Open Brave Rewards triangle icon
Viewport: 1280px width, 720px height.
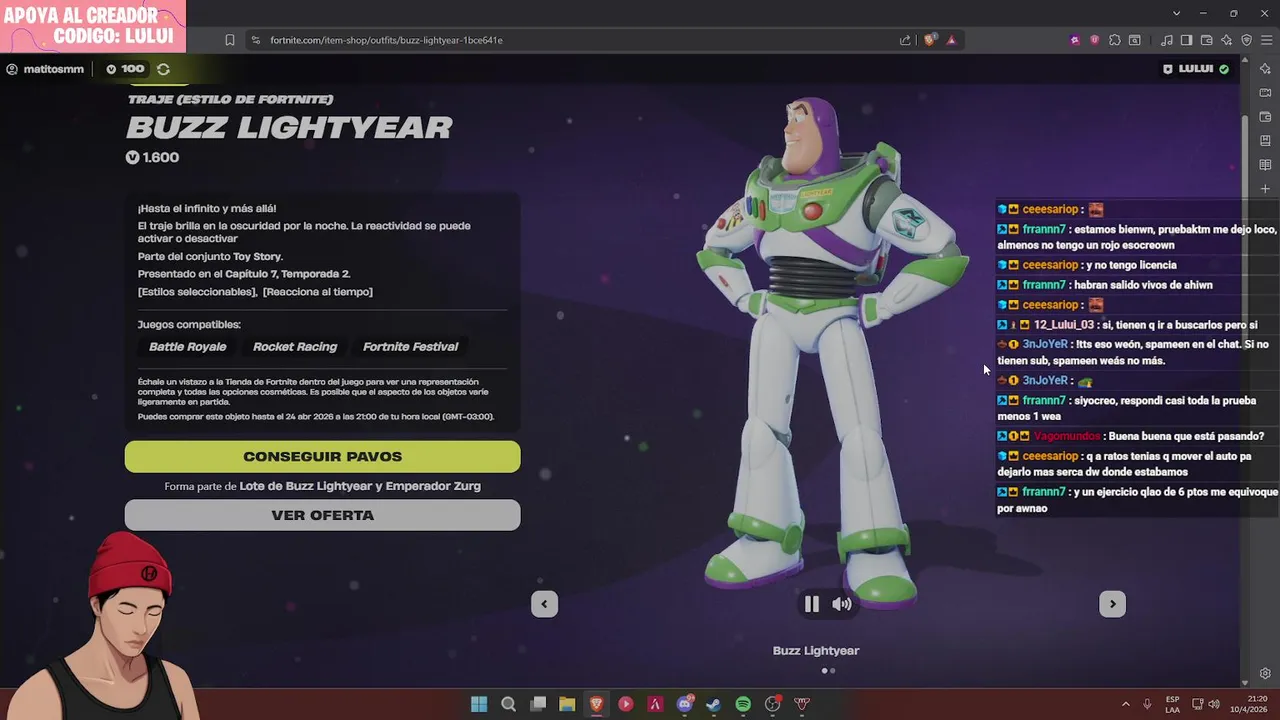[951, 40]
